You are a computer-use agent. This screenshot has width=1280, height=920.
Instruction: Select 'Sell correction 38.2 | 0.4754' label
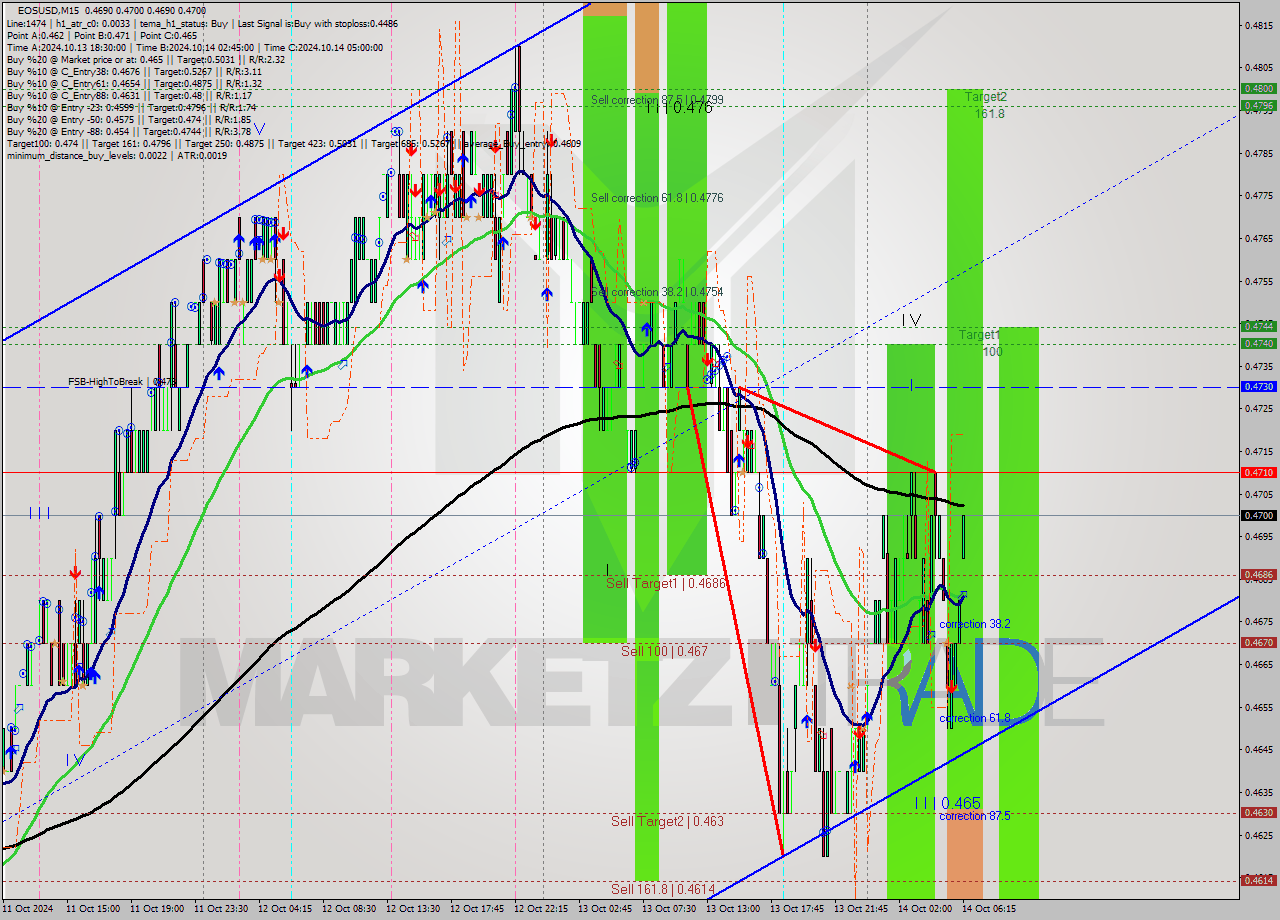(656, 292)
